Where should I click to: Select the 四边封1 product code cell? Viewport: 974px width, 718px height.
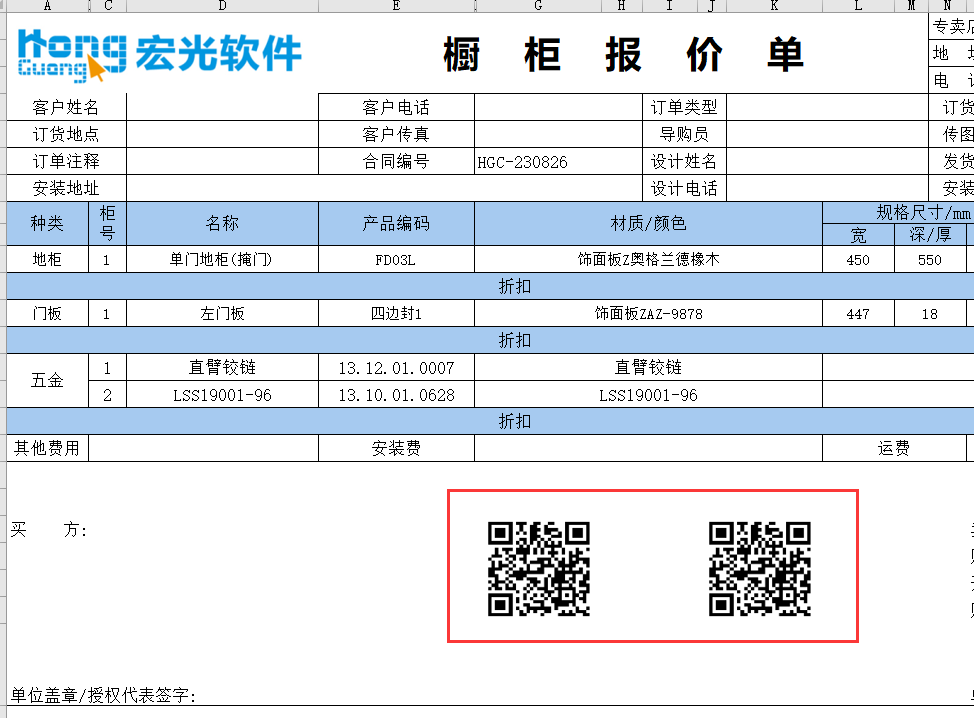click(x=396, y=313)
